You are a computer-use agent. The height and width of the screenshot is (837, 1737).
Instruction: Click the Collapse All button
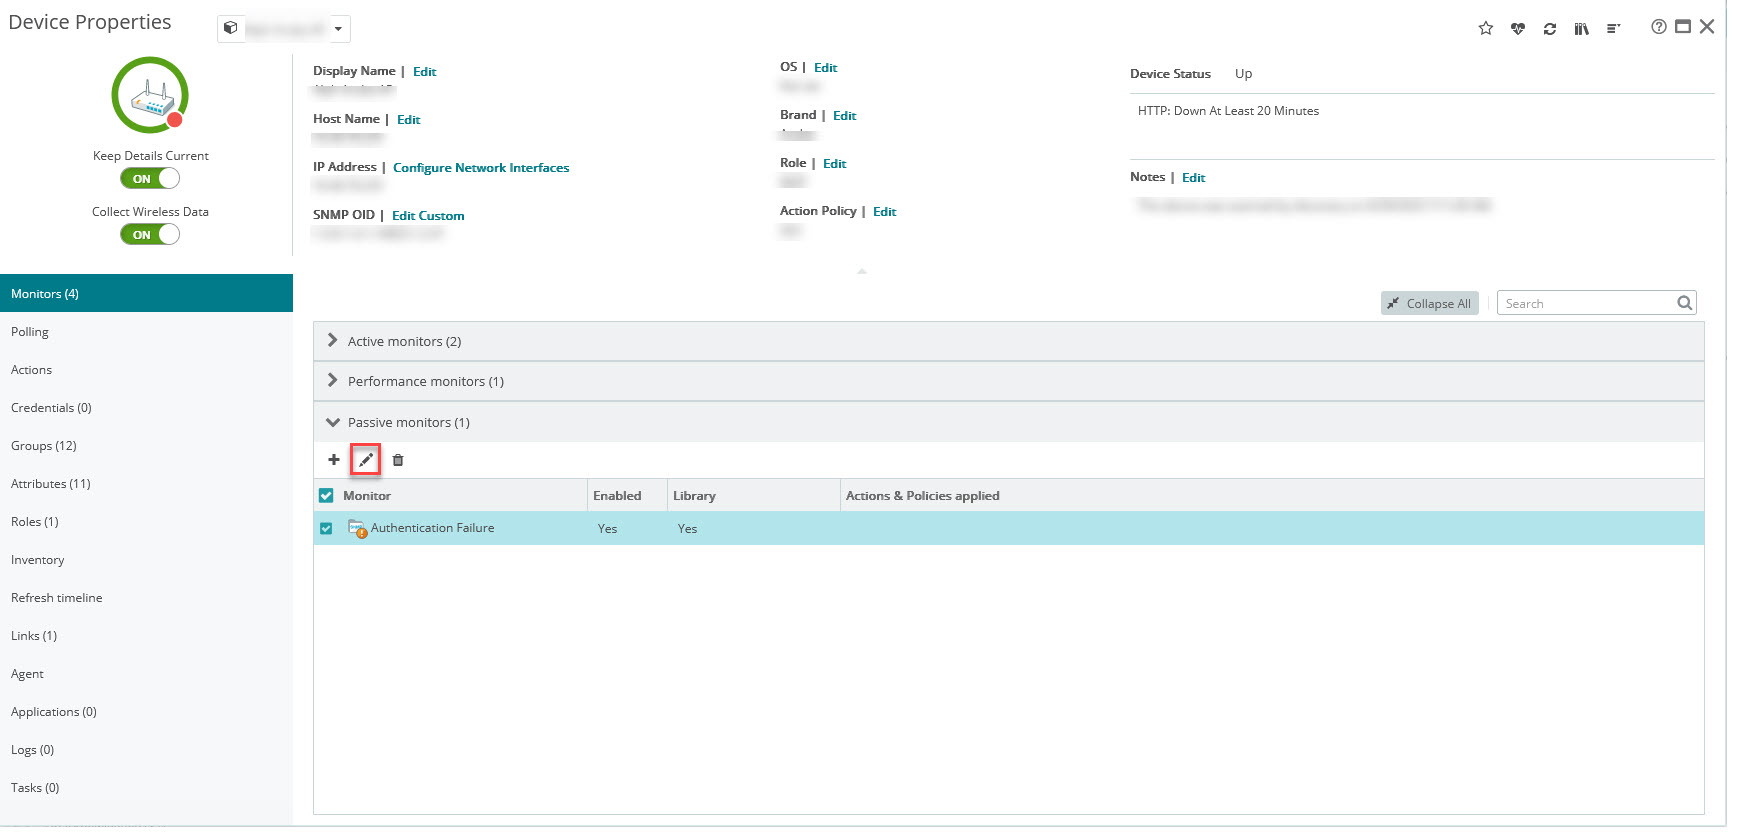tap(1429, 303)
